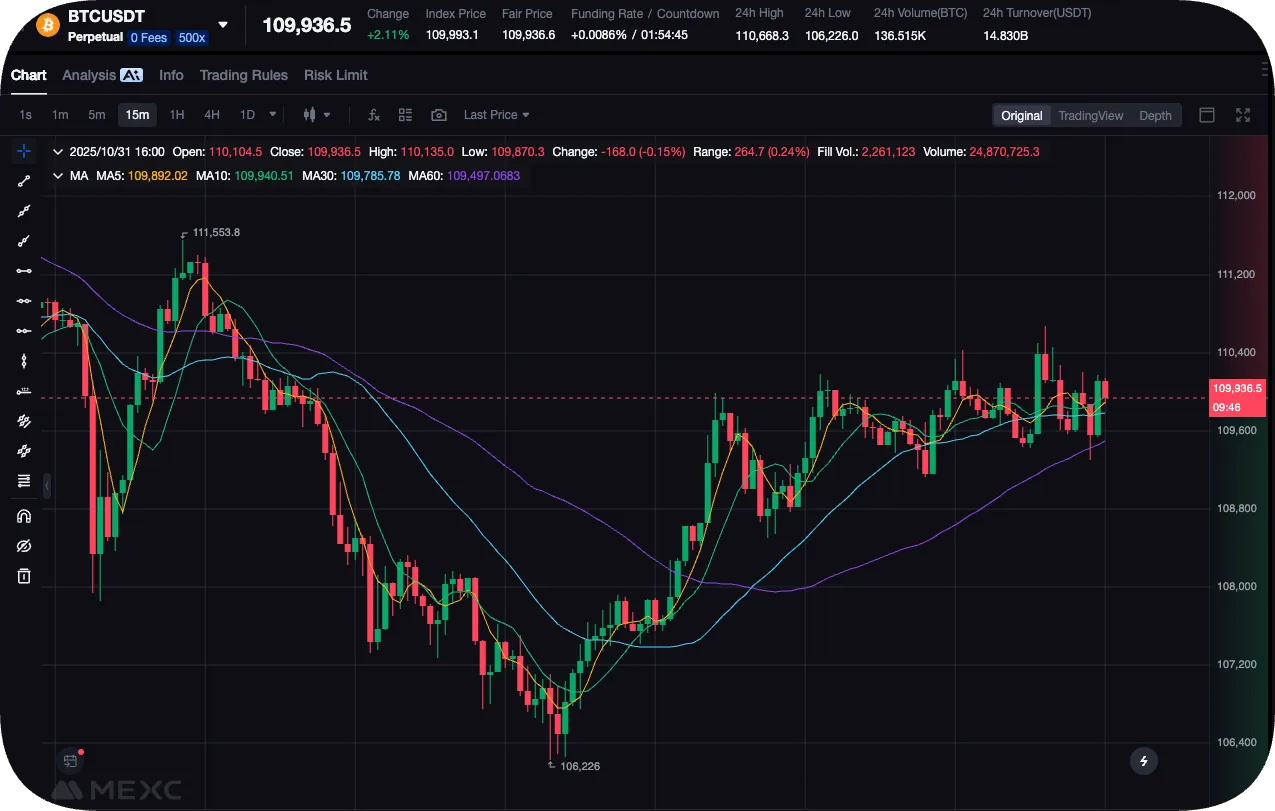Screen dimensions: 1275x811
Task: Hide all drawings with the eye-slash icon
Action: (24, 546)
